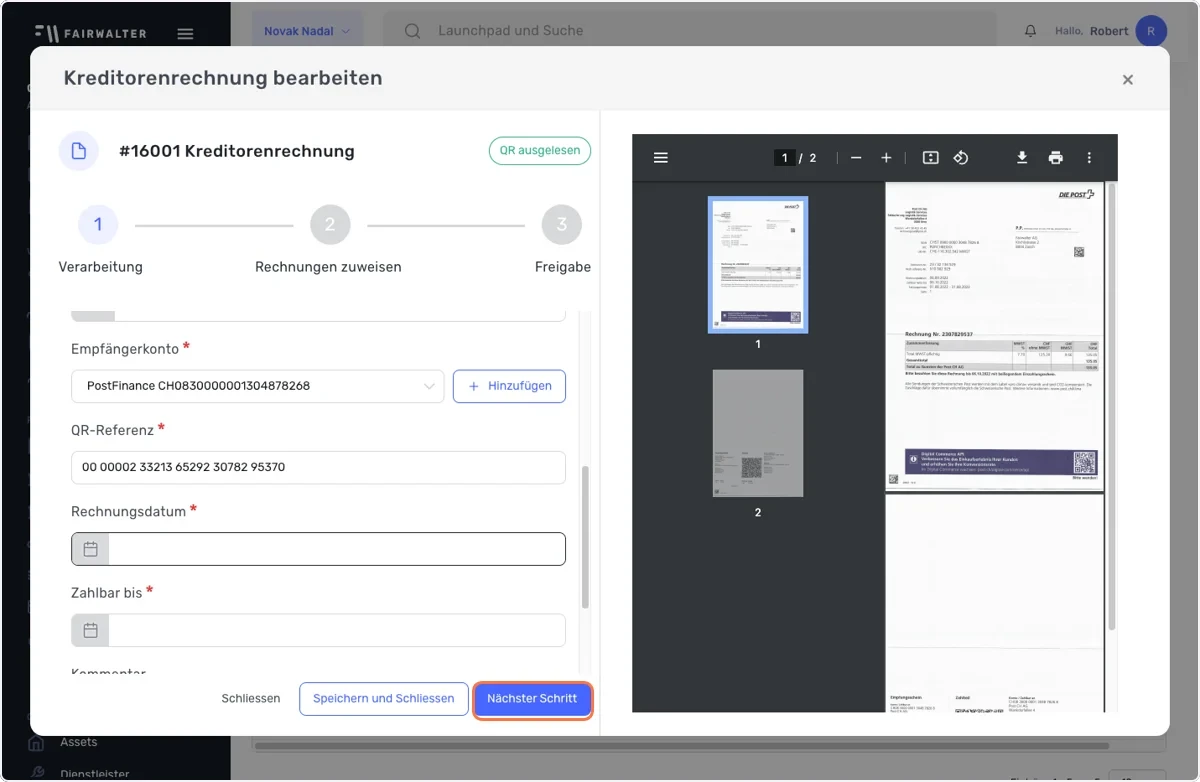Toggle the PDF viewer sidebar menu
1200x782 pixels.
pos(661,158)
